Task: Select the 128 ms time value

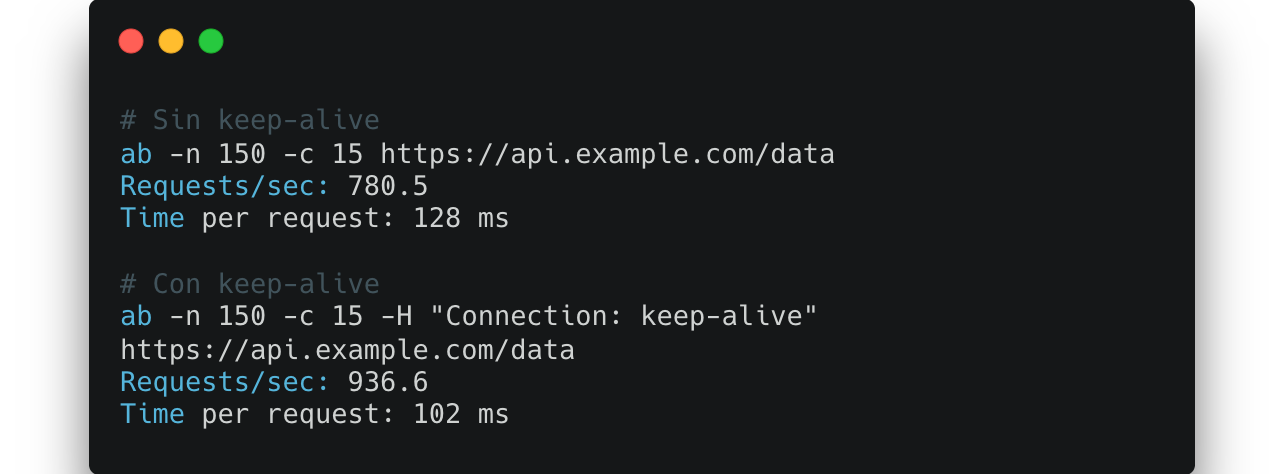Action: click(x=461, y=218)
